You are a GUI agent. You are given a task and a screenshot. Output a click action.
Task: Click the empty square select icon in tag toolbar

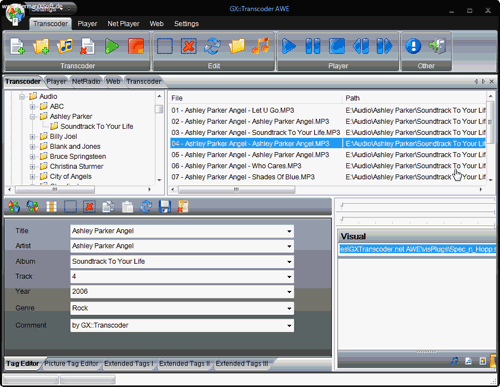click(70, 207)
